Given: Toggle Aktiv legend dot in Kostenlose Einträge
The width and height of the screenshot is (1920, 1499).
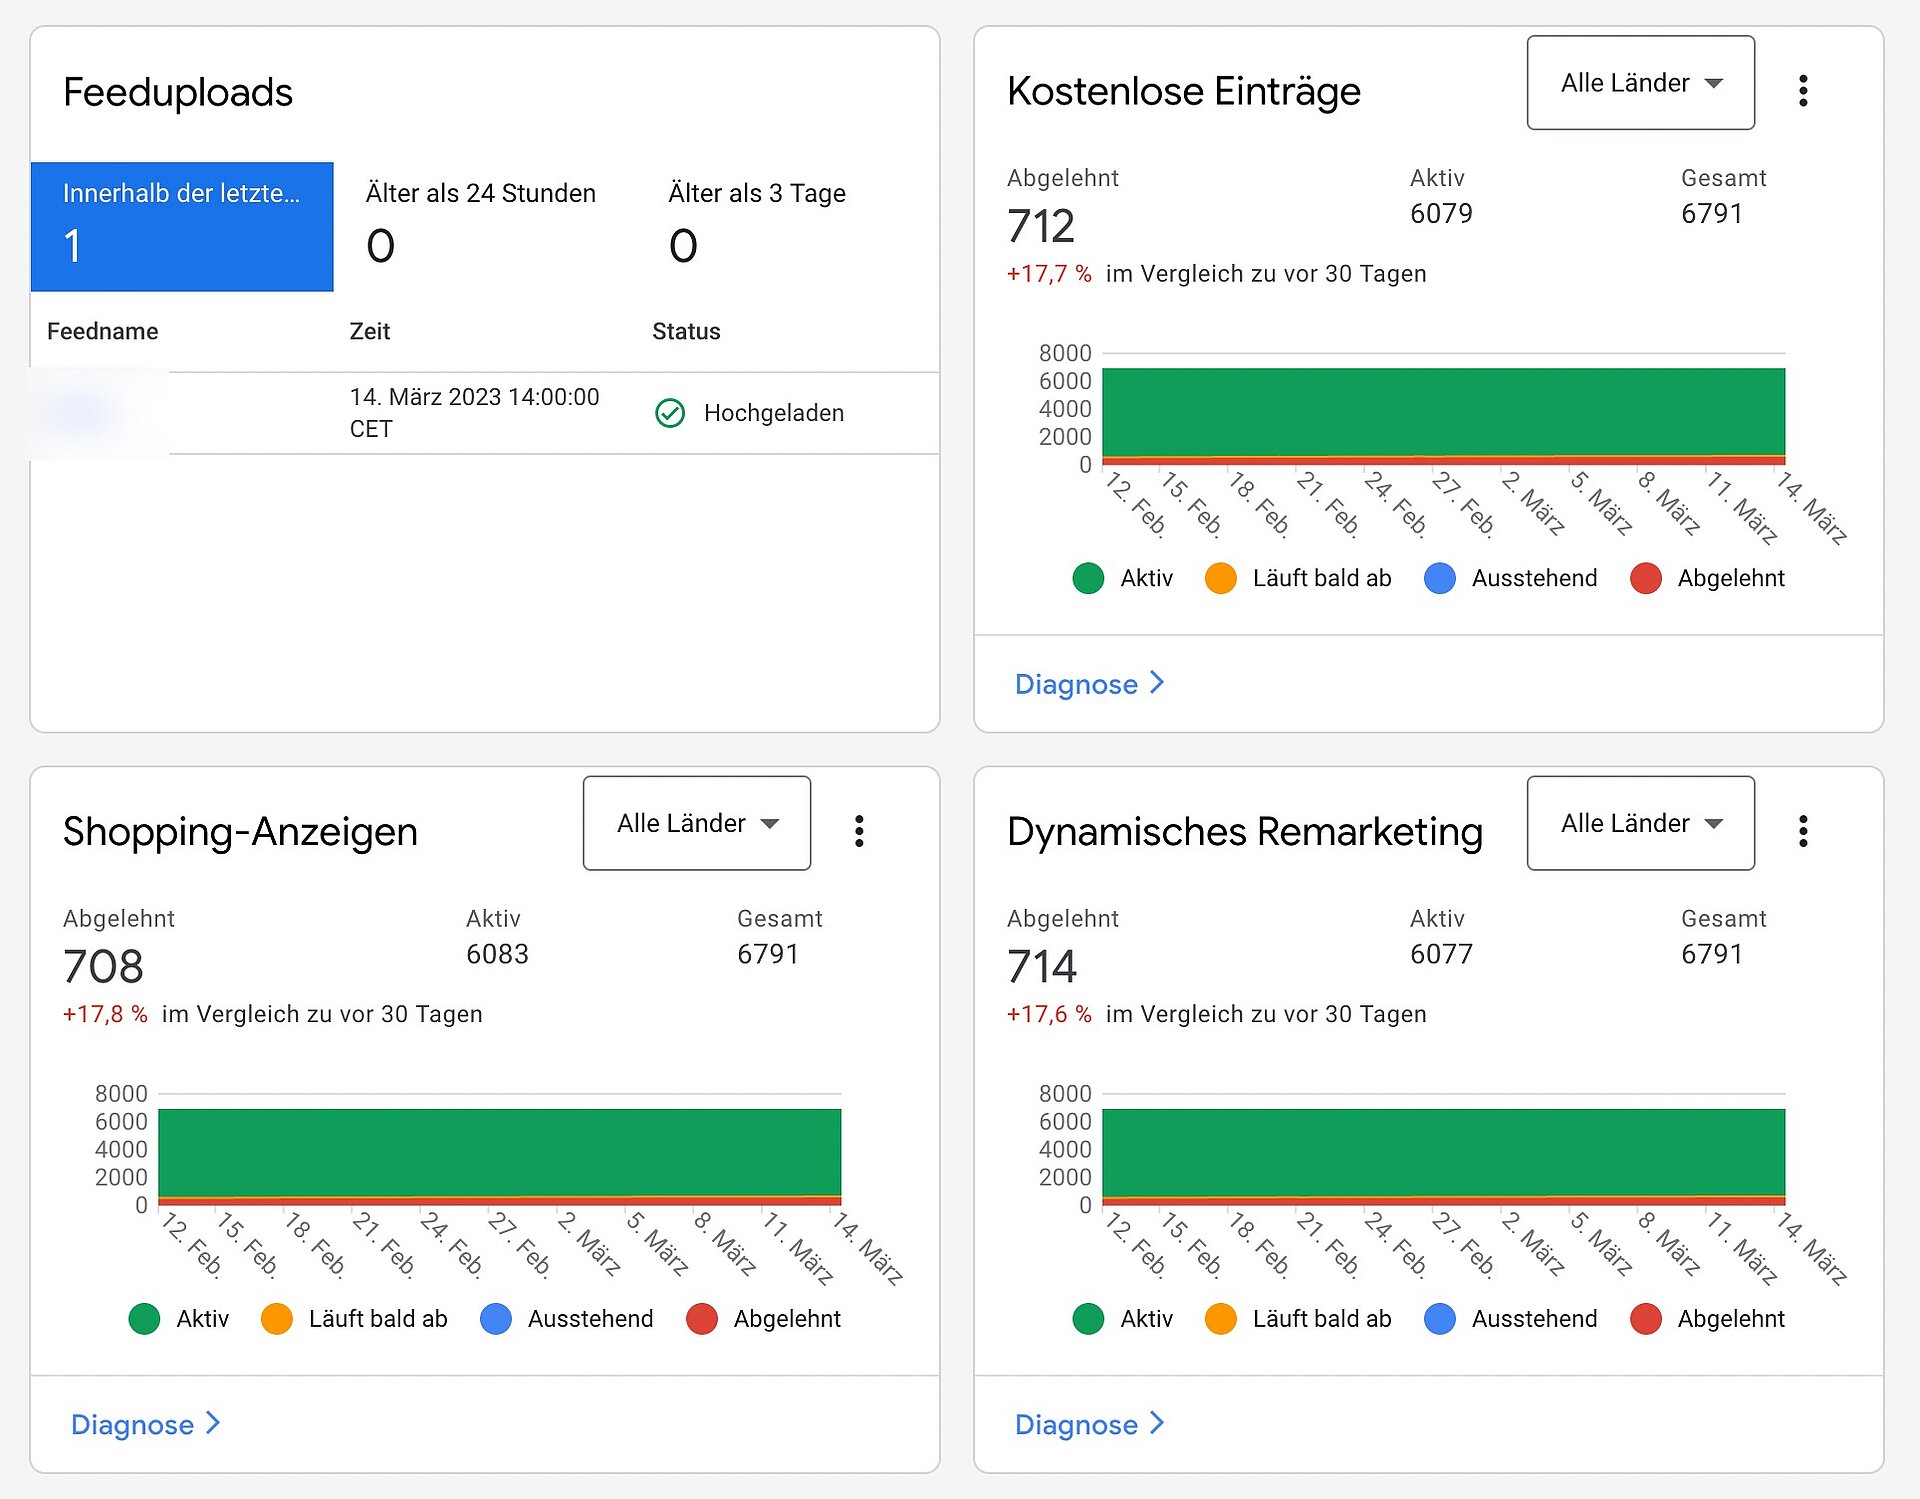Looking at the screenshot, I should [1088, 578].
